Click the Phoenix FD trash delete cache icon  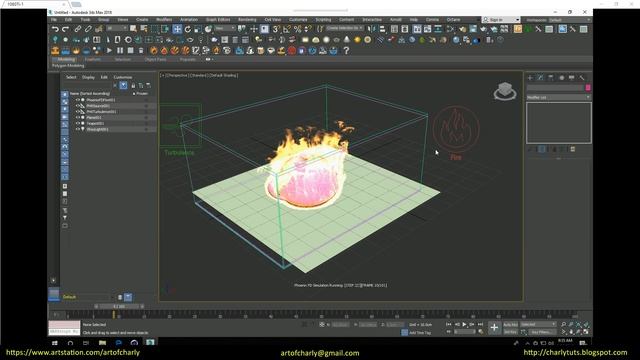tap(141, 51)
